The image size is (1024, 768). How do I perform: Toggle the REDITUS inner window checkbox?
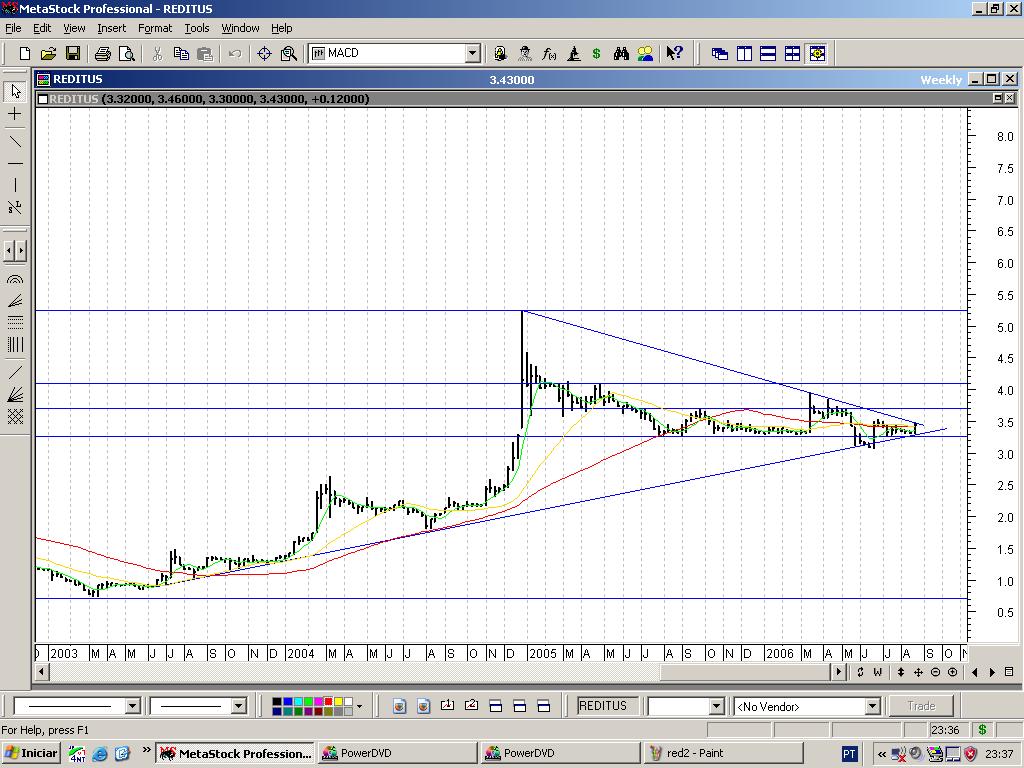tap(42, 99)
